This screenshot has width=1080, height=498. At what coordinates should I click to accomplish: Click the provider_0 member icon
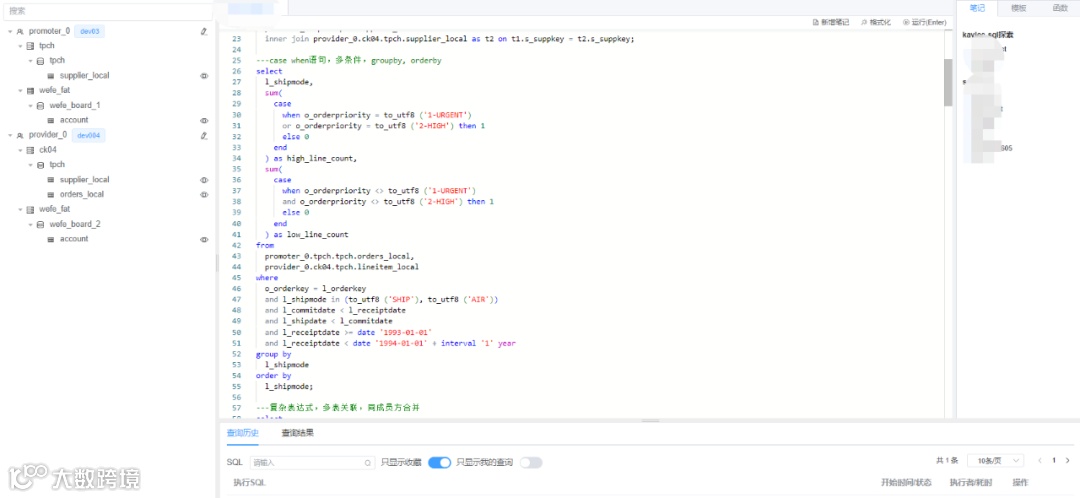[x=21, y=135]
